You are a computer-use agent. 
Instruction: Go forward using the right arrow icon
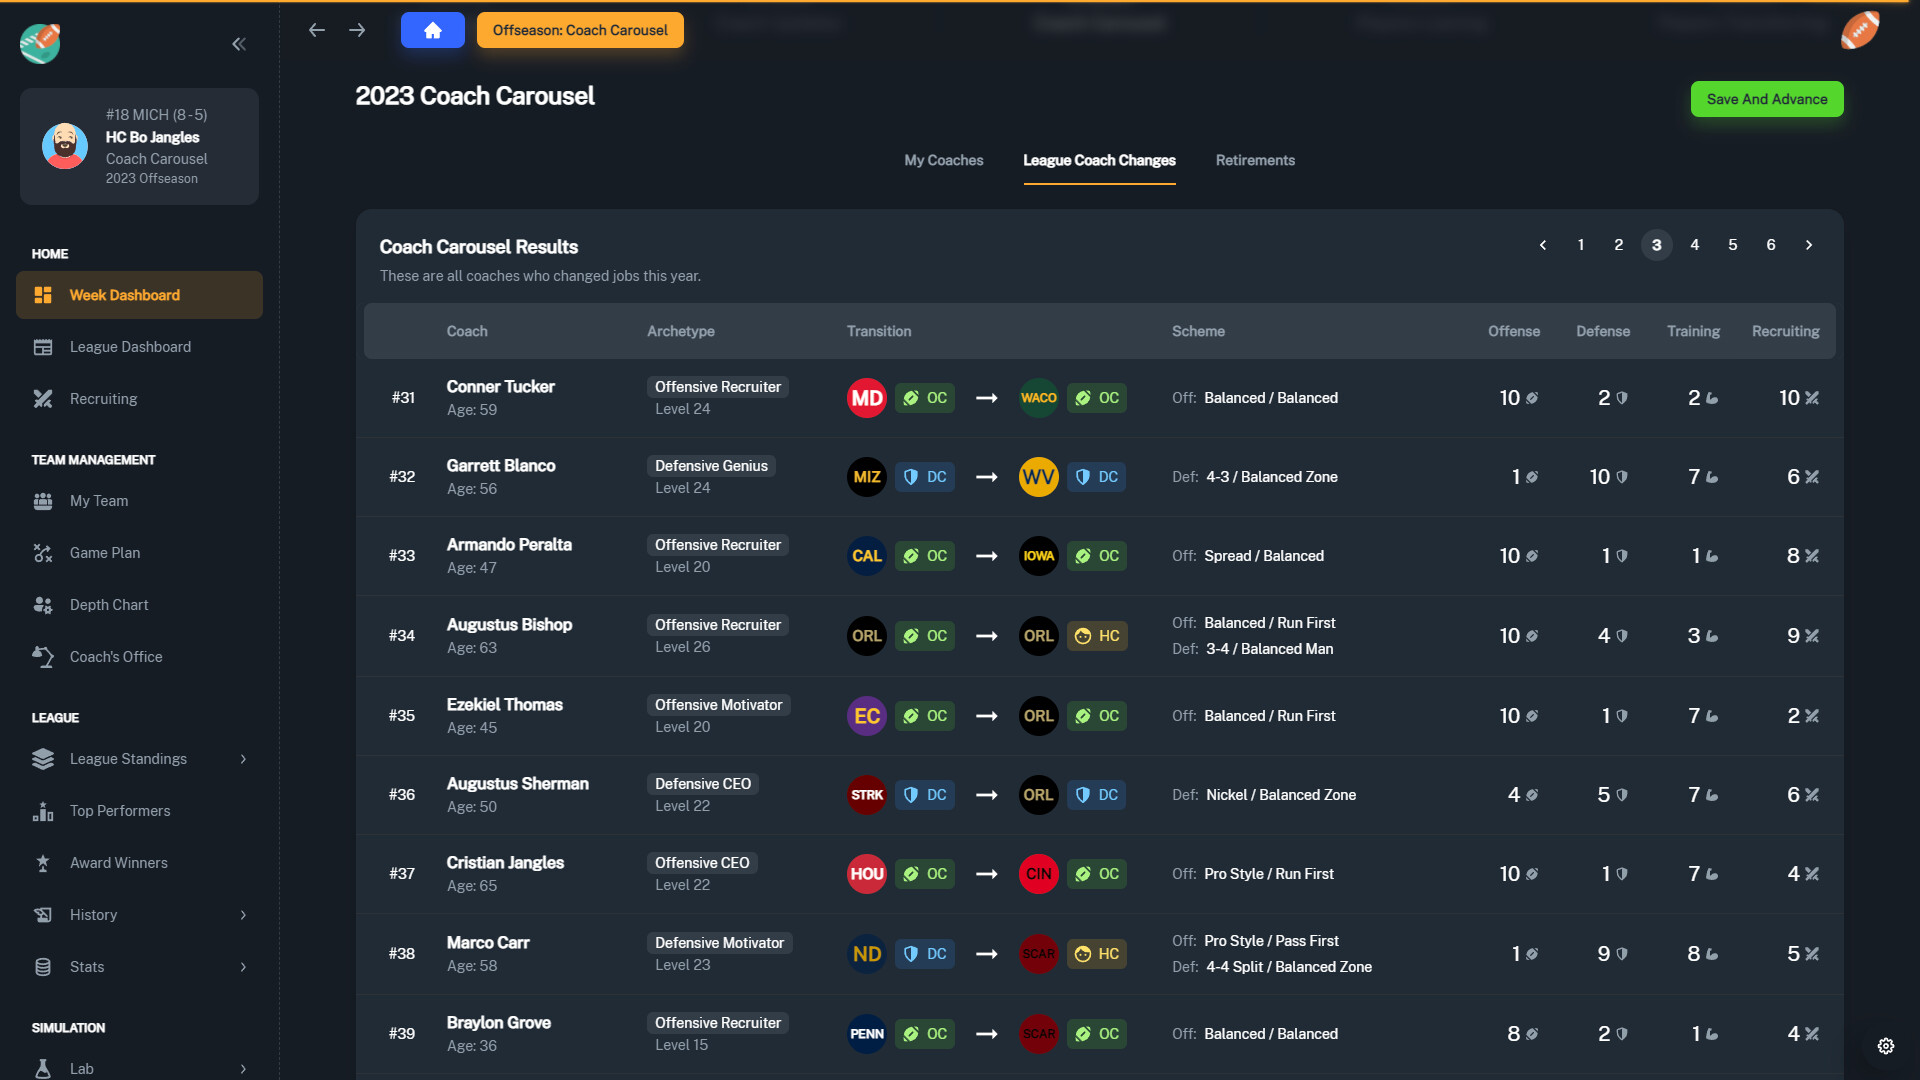click(x=357, y=30)
